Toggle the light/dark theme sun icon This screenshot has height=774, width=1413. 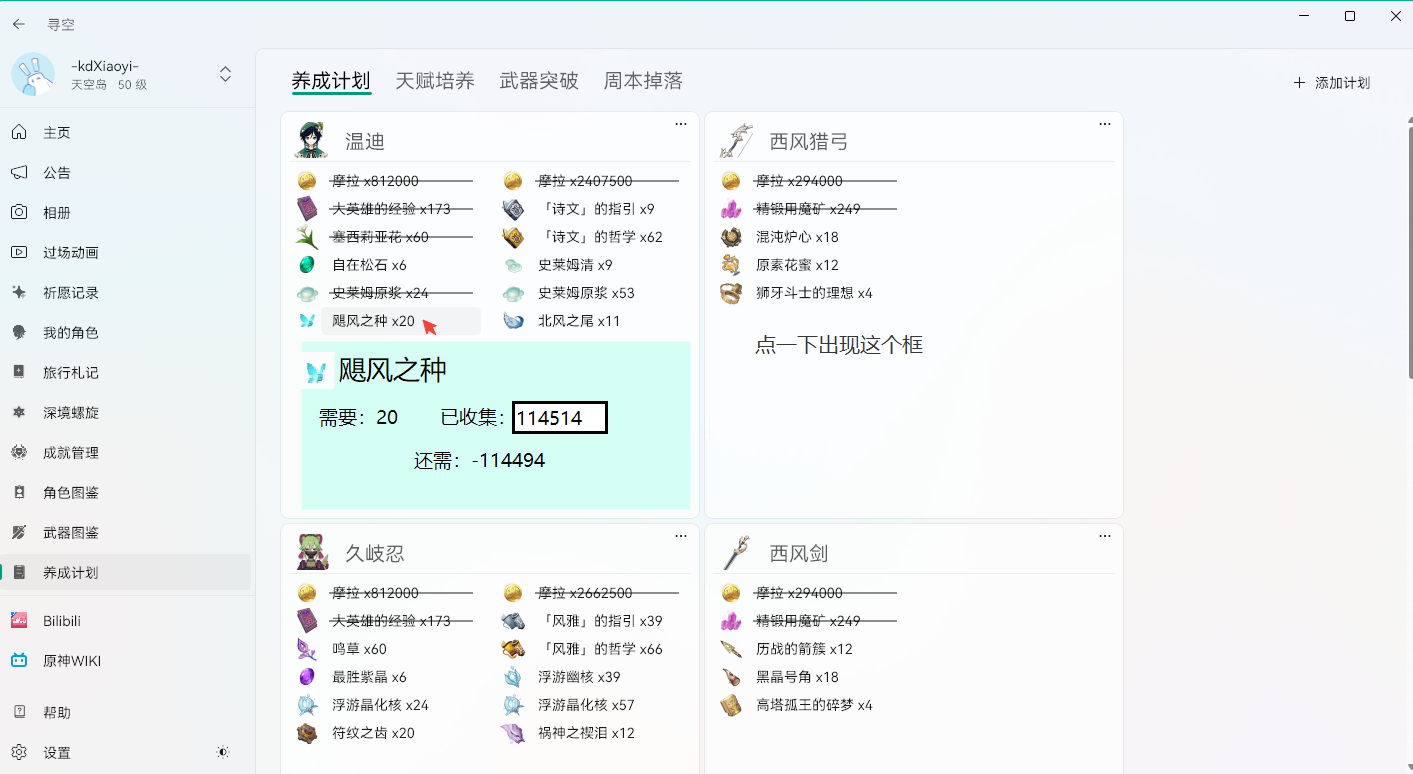coord(223,752)
